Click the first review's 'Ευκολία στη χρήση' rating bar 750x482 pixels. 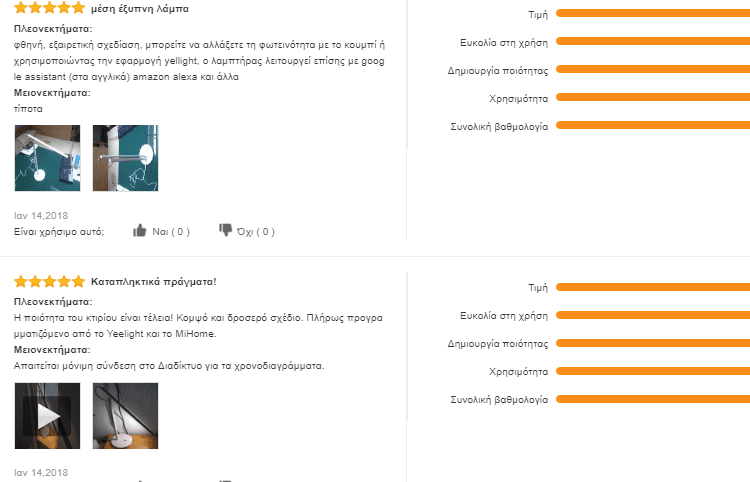coord(652,42)
